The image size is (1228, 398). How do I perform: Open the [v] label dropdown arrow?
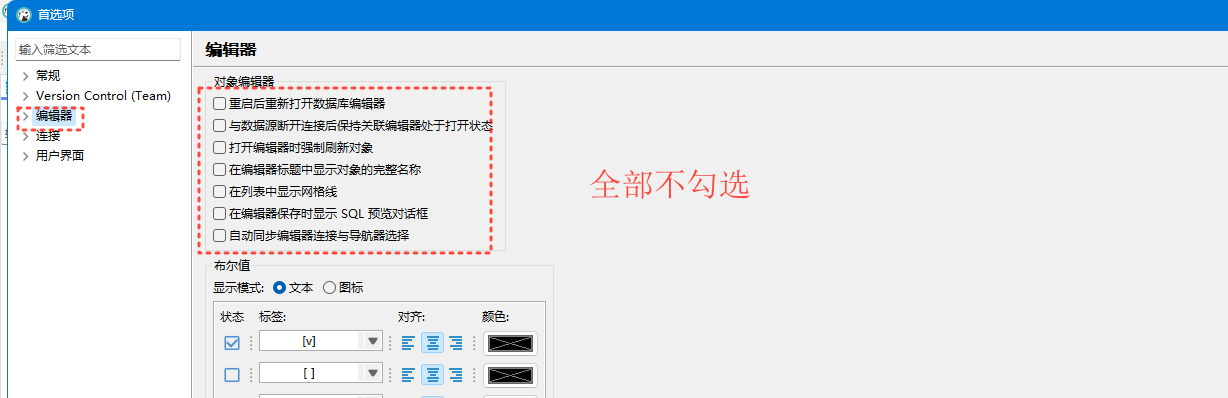pos(373,342)
